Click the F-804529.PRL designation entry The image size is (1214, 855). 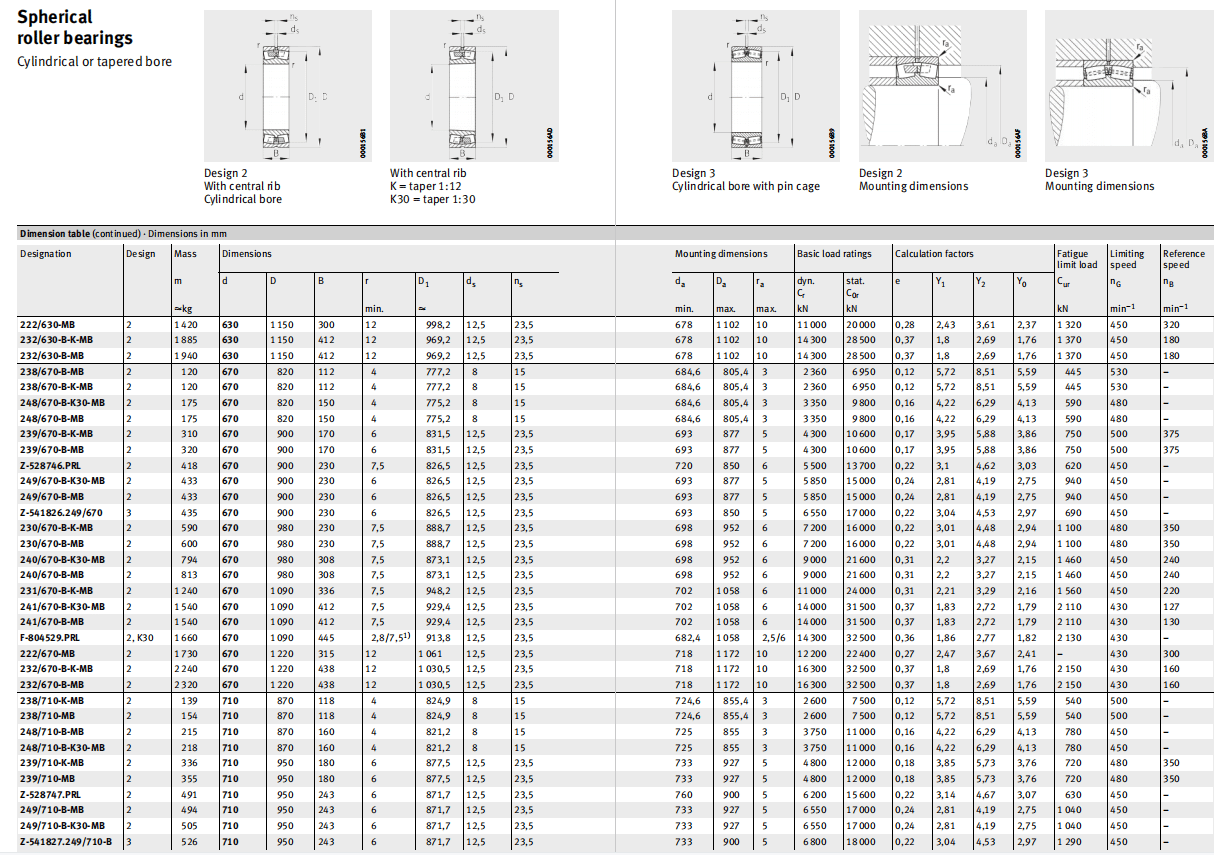[48, 637]
